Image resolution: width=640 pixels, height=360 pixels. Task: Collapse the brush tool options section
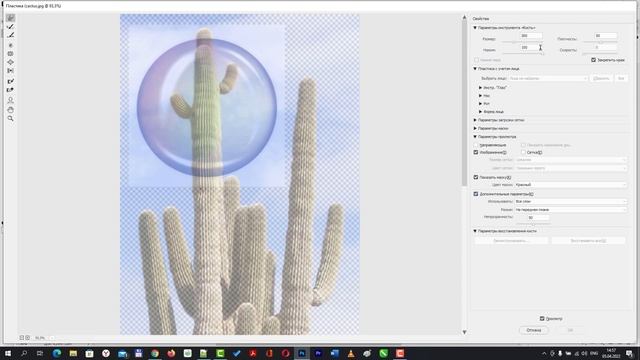coord(475,28)
